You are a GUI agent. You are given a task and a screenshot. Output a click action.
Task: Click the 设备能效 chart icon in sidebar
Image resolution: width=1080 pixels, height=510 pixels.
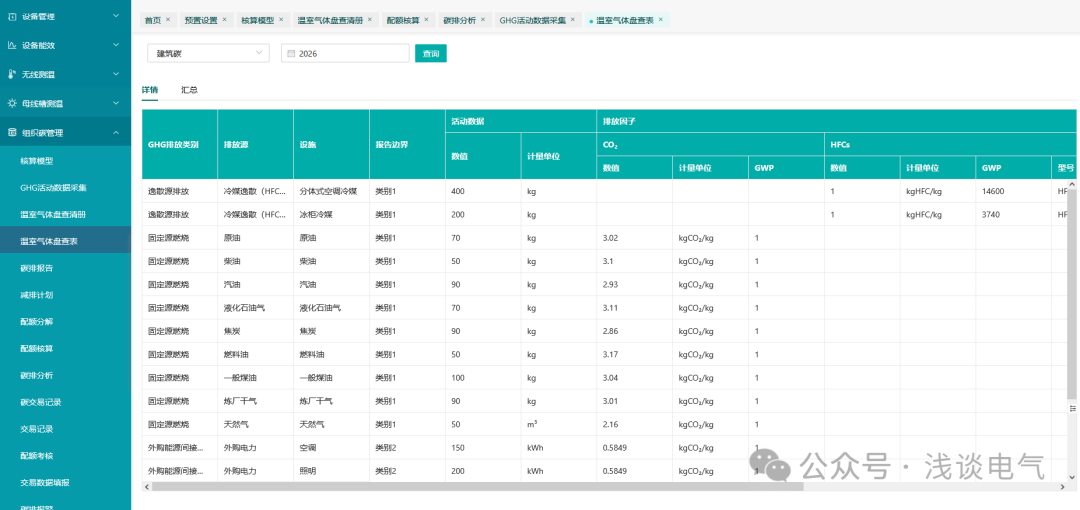tap(12, 45)
